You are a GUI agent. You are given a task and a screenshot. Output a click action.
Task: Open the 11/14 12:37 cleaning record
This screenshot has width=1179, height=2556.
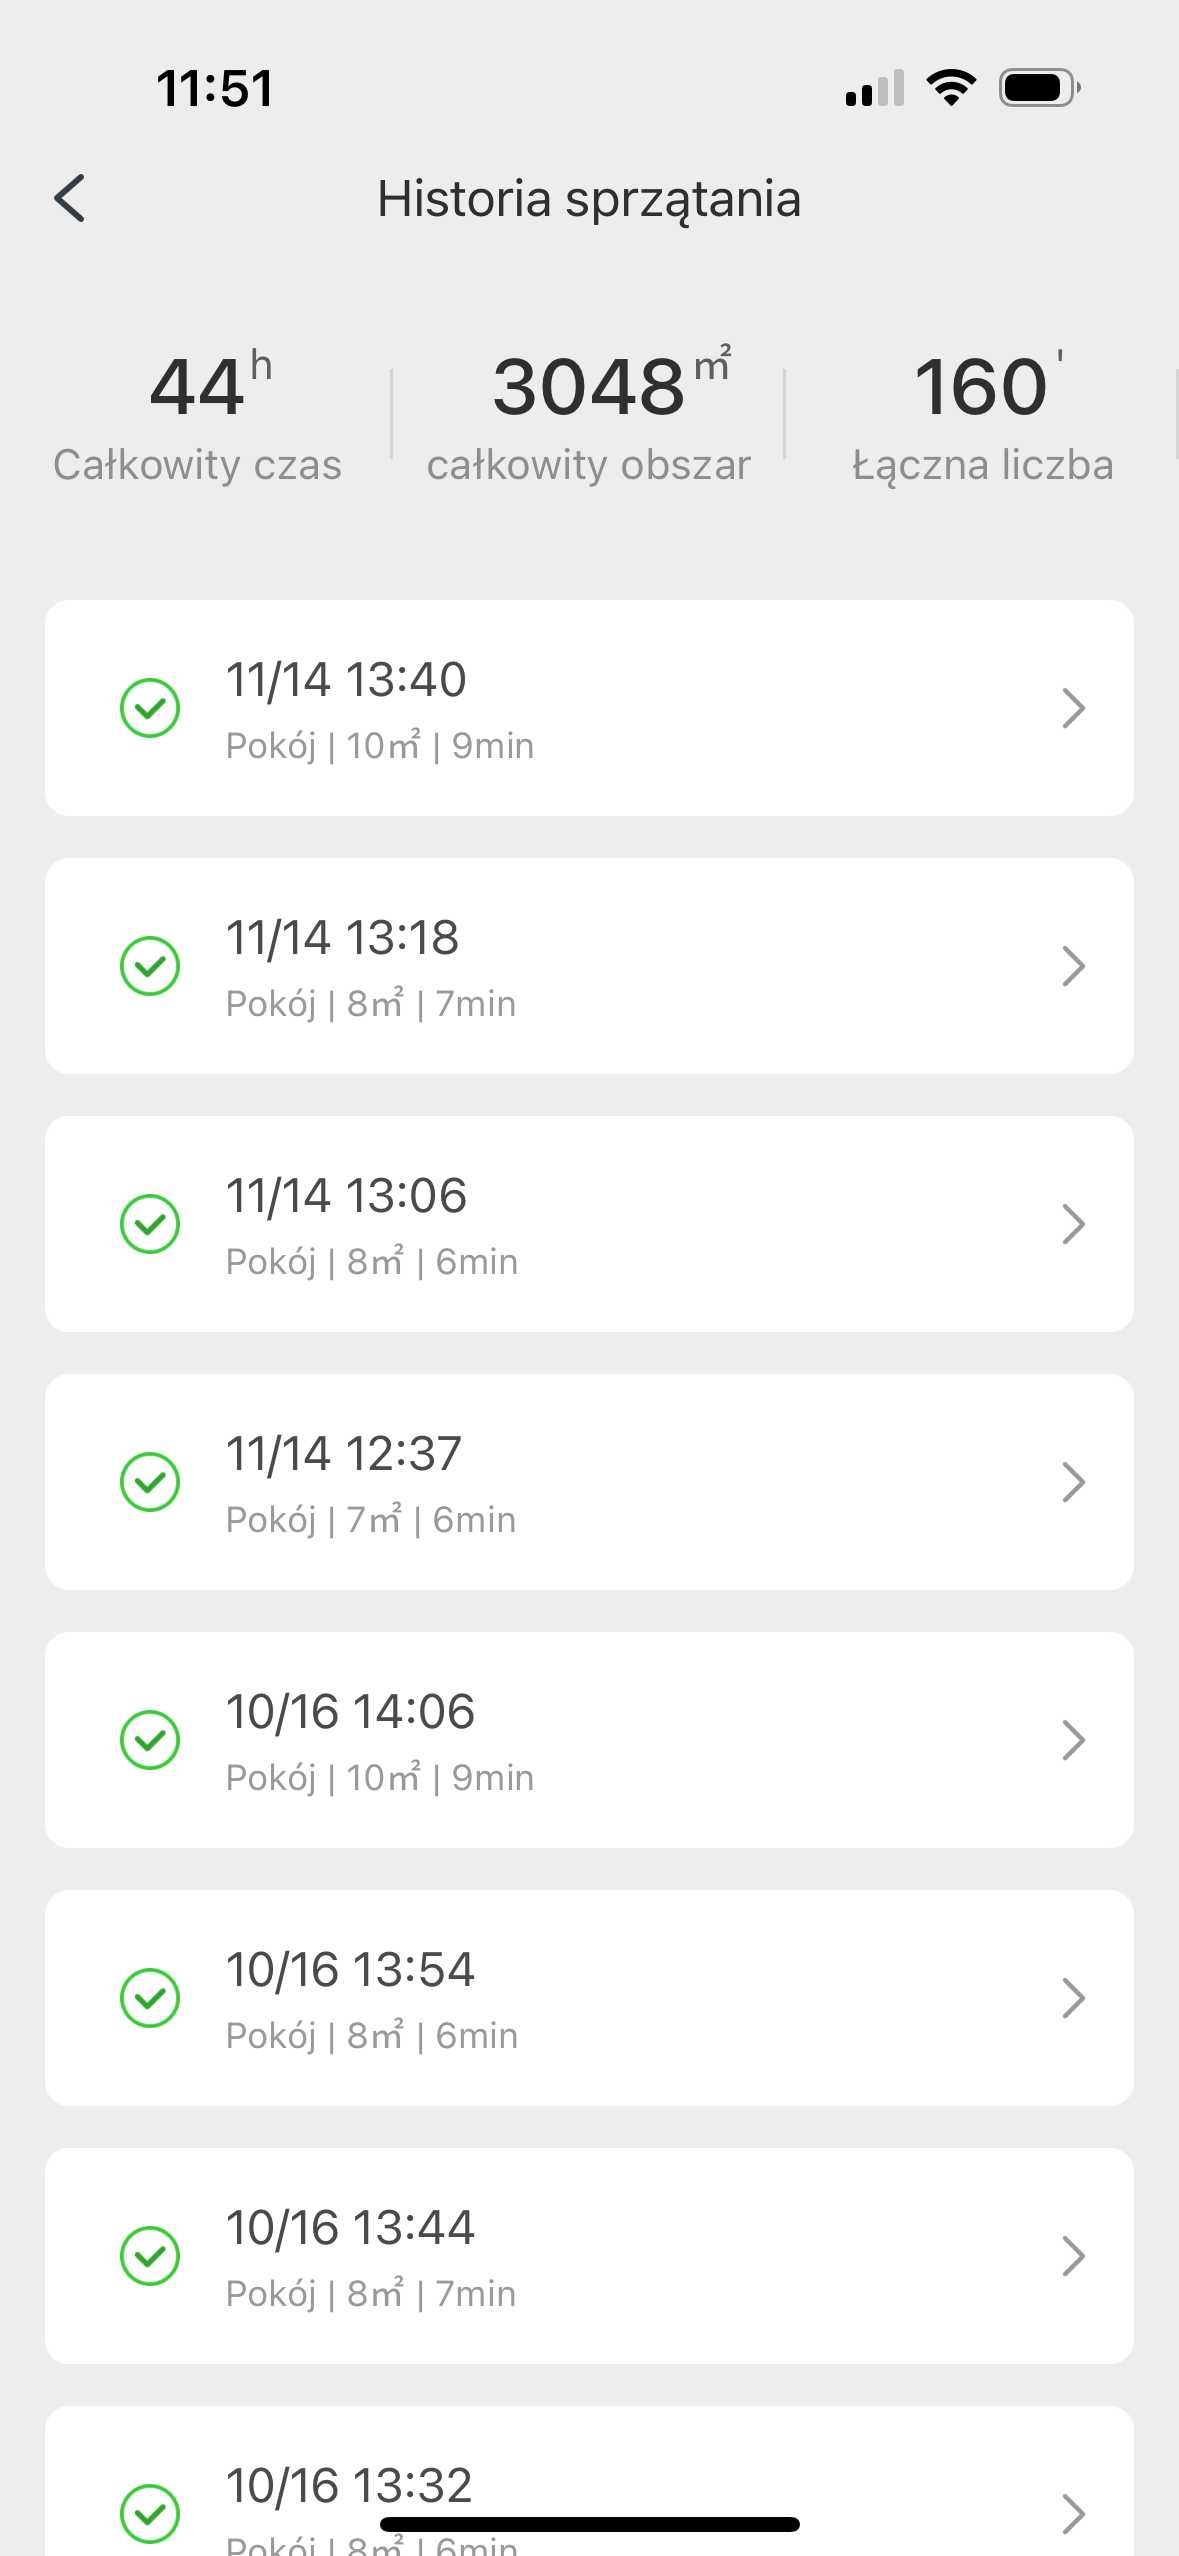click(x=589, y=1482)
